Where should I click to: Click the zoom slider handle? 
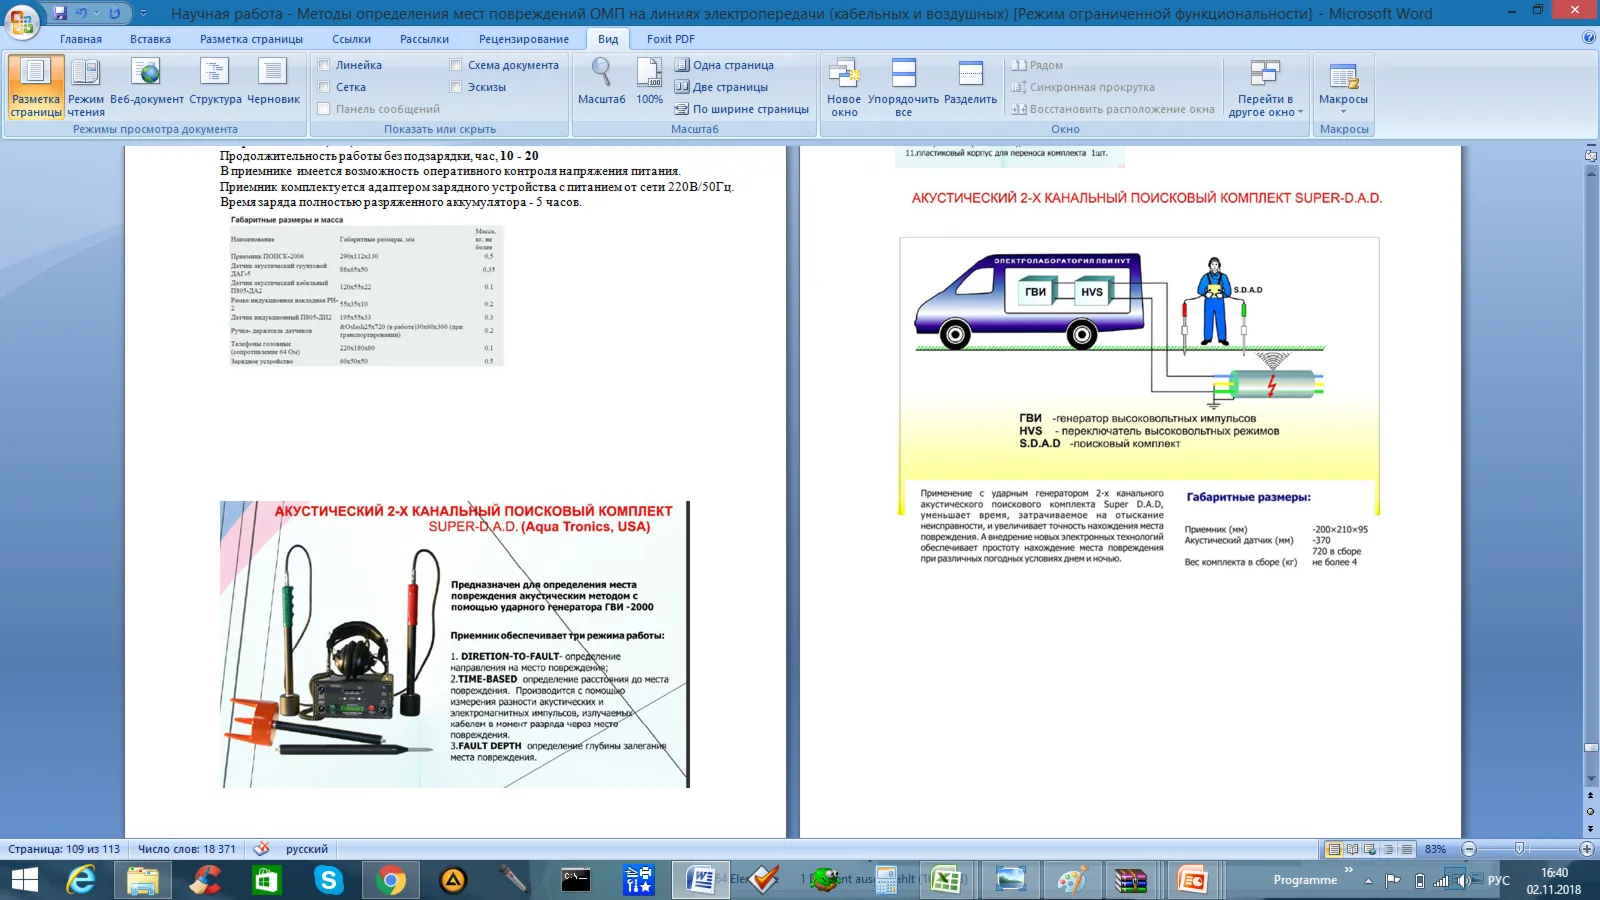tap(1519, 849)
